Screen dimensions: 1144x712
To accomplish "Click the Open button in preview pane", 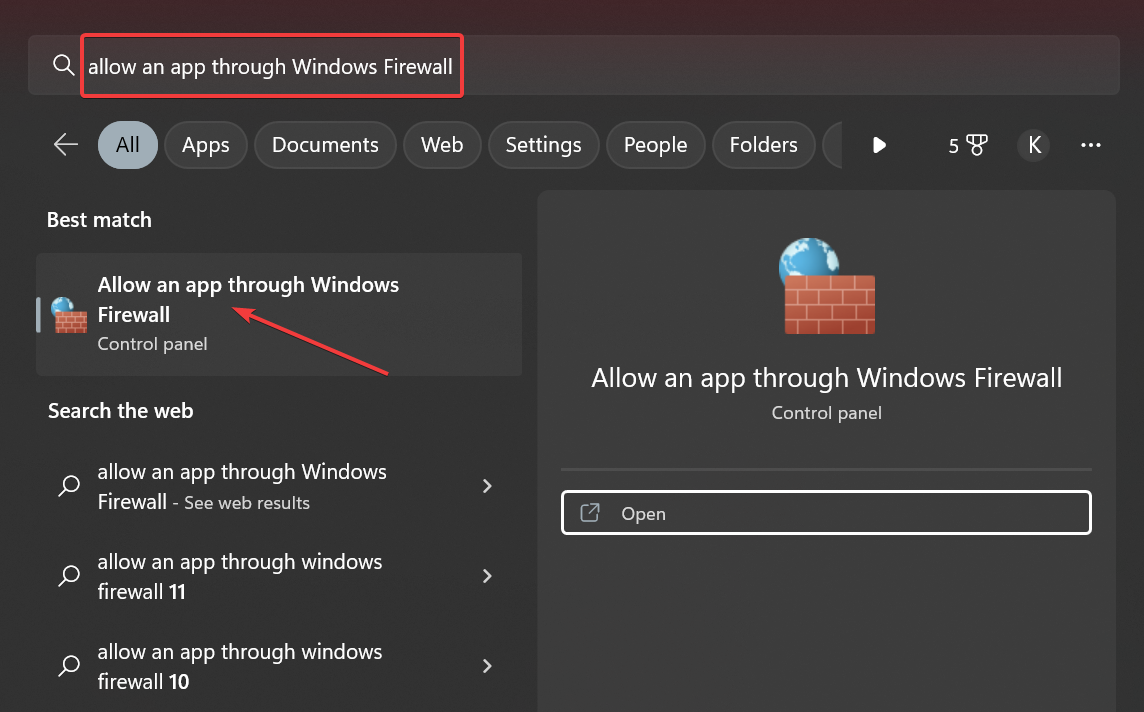I will pyautogui.click(x=826, y=513).
